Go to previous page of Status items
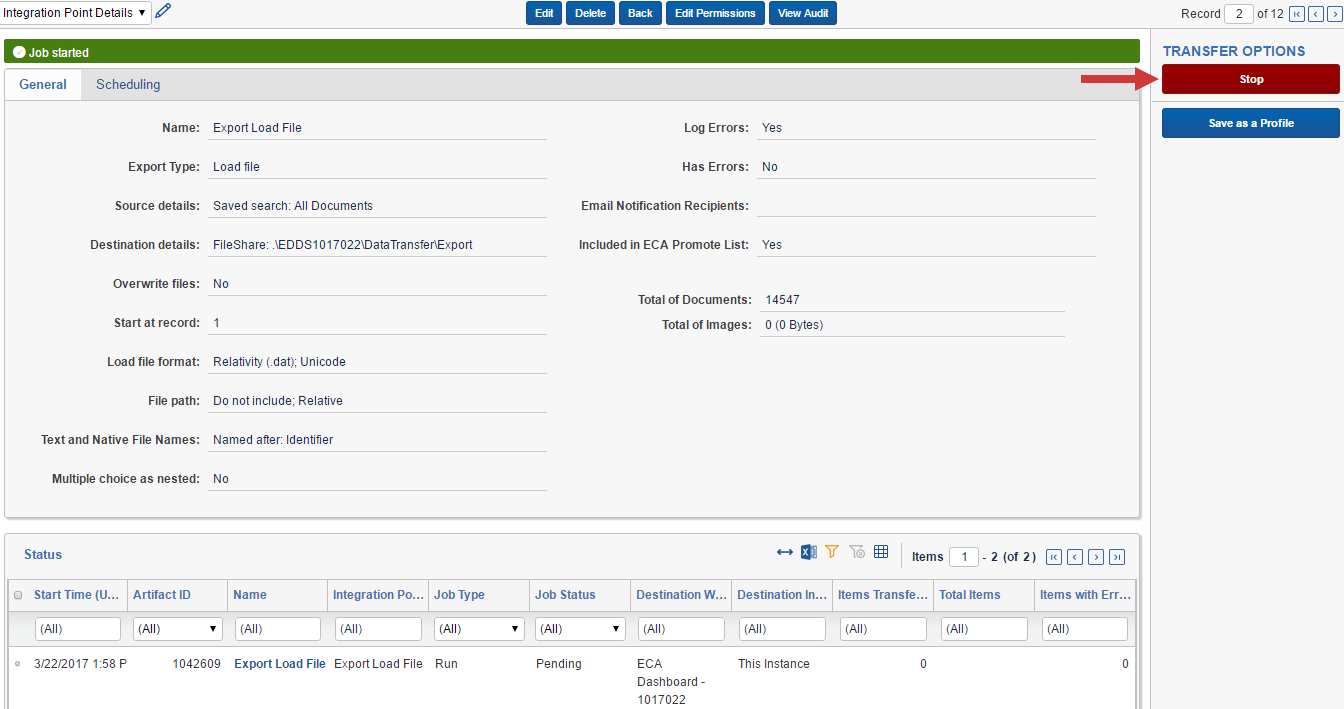The height and width of the screenshot is (709, 1344). 1075,557
